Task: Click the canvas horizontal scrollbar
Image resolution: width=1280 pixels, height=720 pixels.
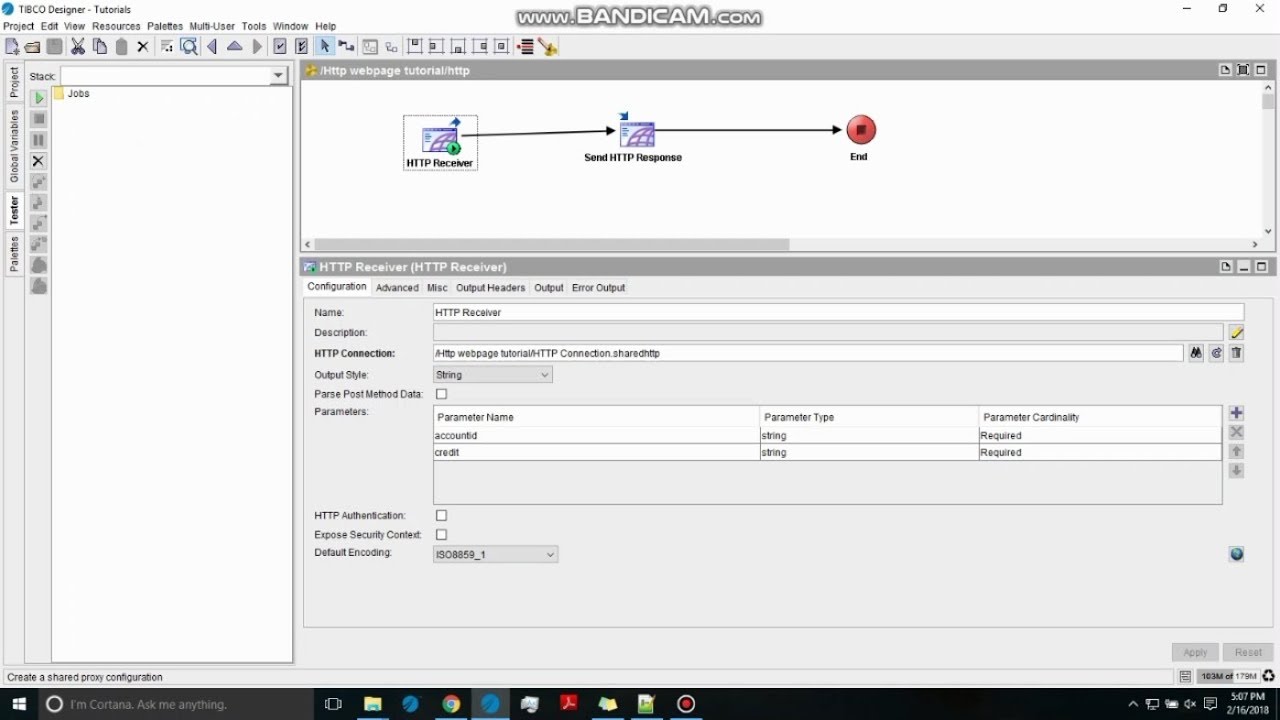Action: click(x=552, y=244)
